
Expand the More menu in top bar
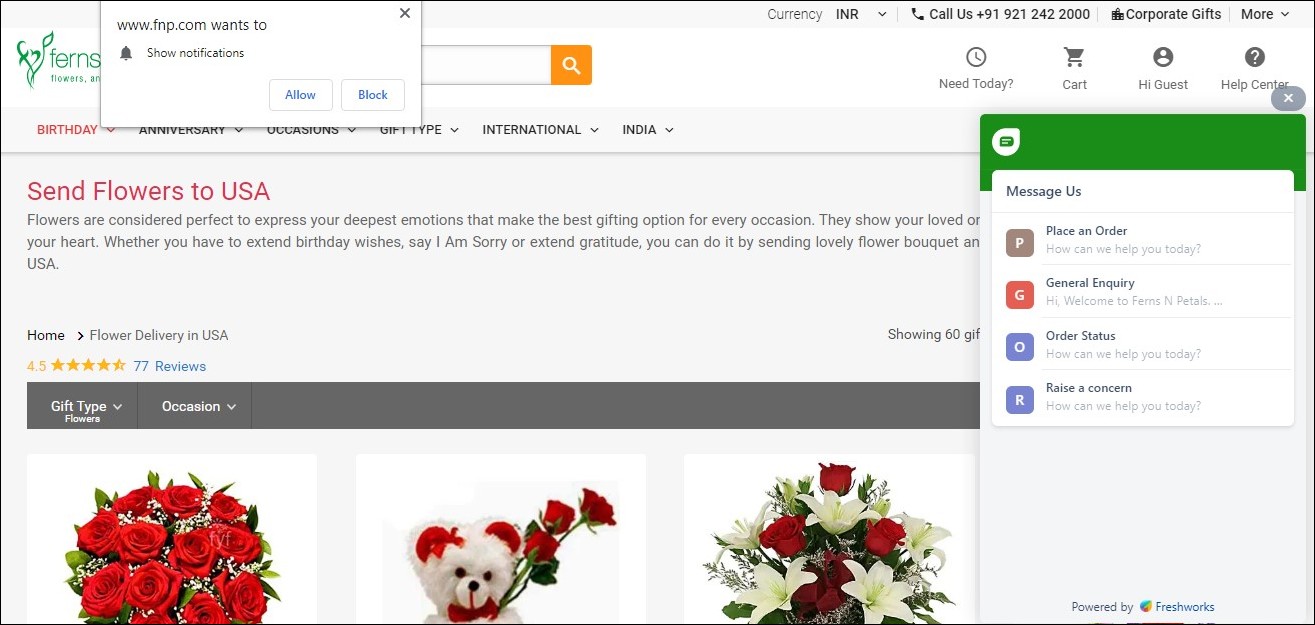coord(1264,14)
